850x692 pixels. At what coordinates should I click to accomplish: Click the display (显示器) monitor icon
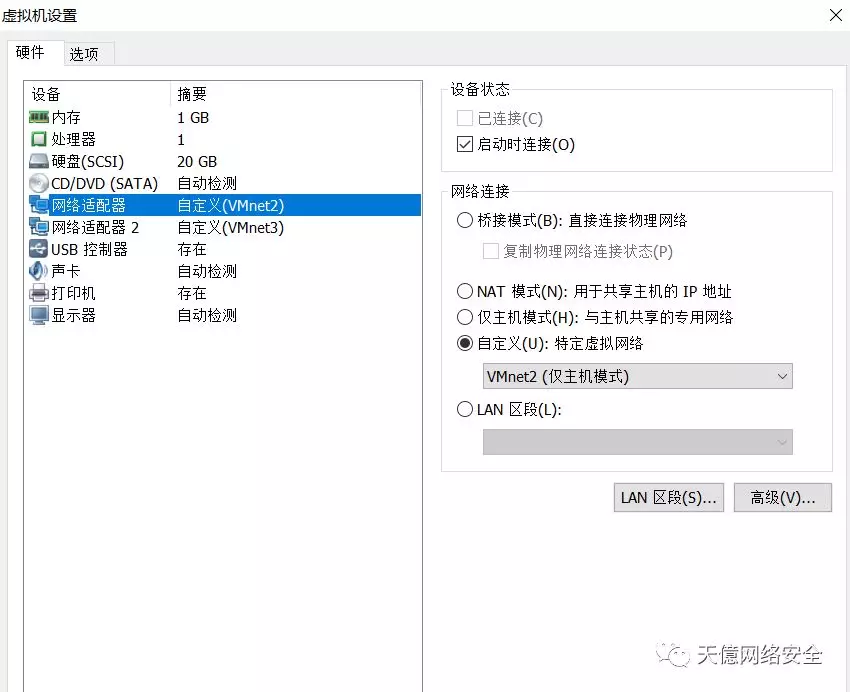(x=38, y=315)
